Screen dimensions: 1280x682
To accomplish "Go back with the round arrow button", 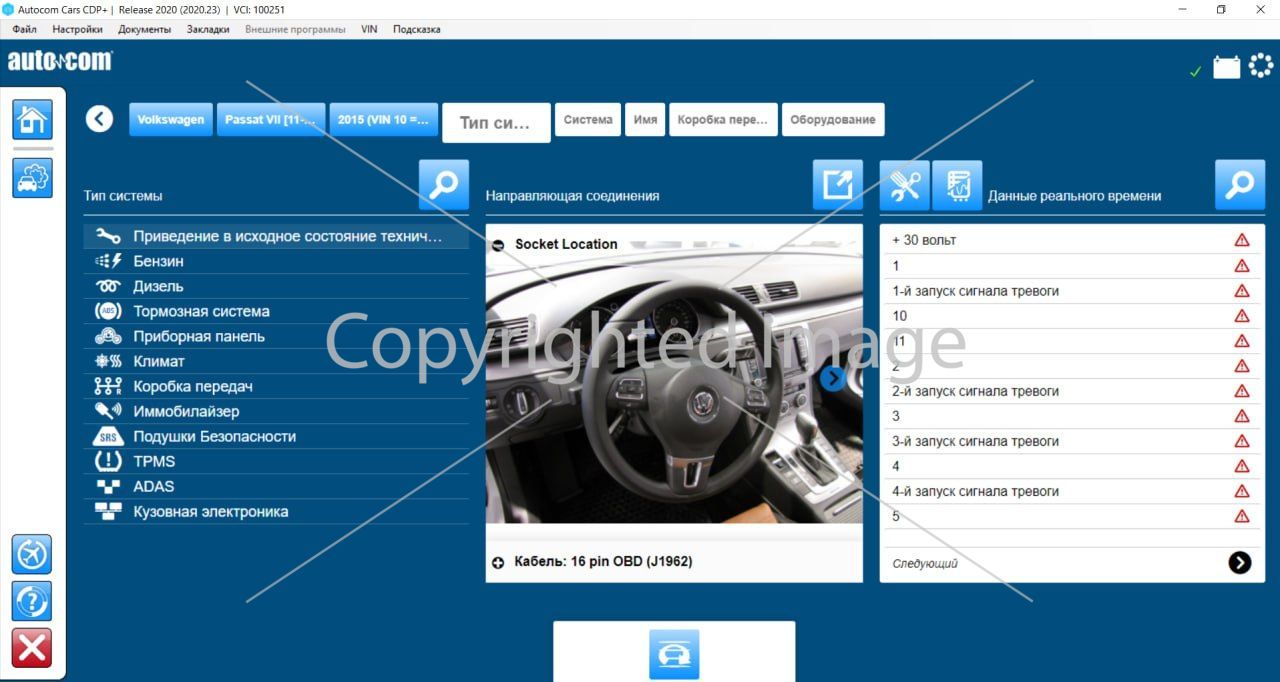I will tap(99, 119).
